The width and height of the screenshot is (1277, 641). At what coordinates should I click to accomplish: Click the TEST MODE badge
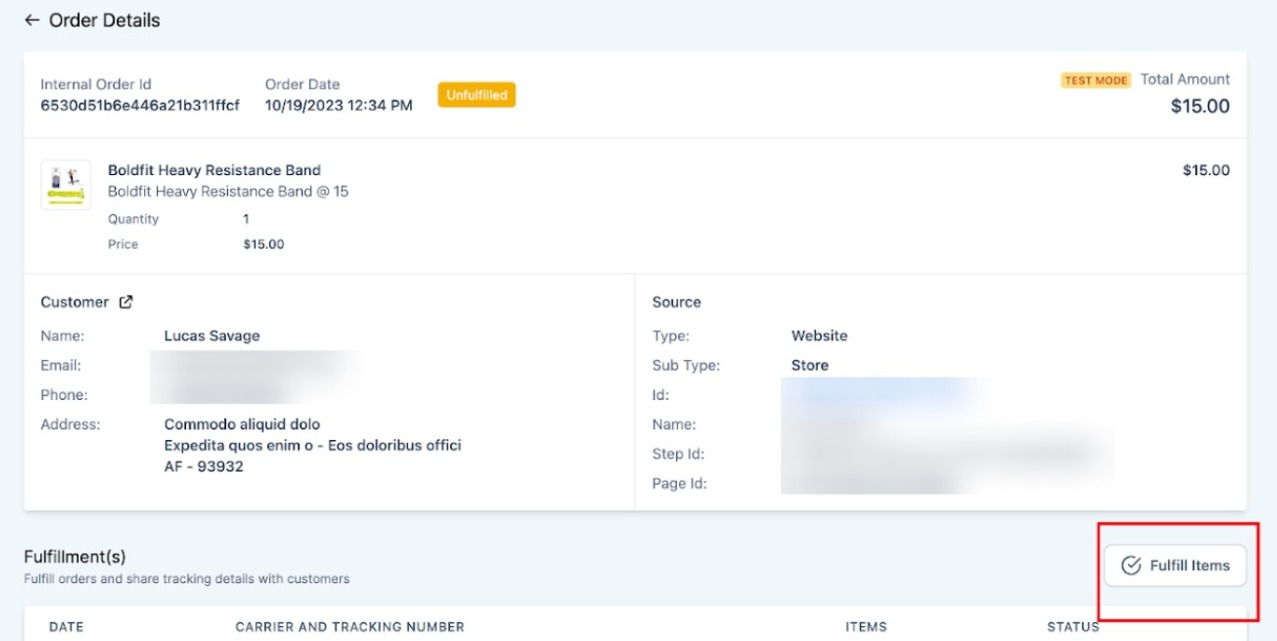tap(1096, 80)
